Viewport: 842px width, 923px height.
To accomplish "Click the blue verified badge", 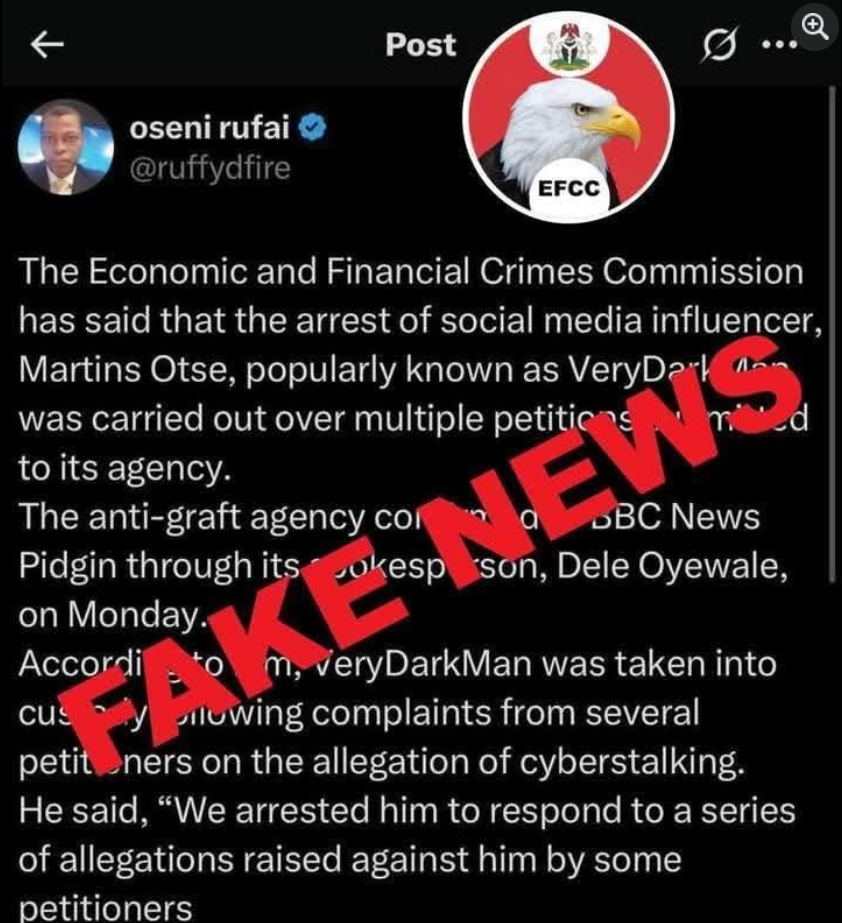I will click(313, 128).
